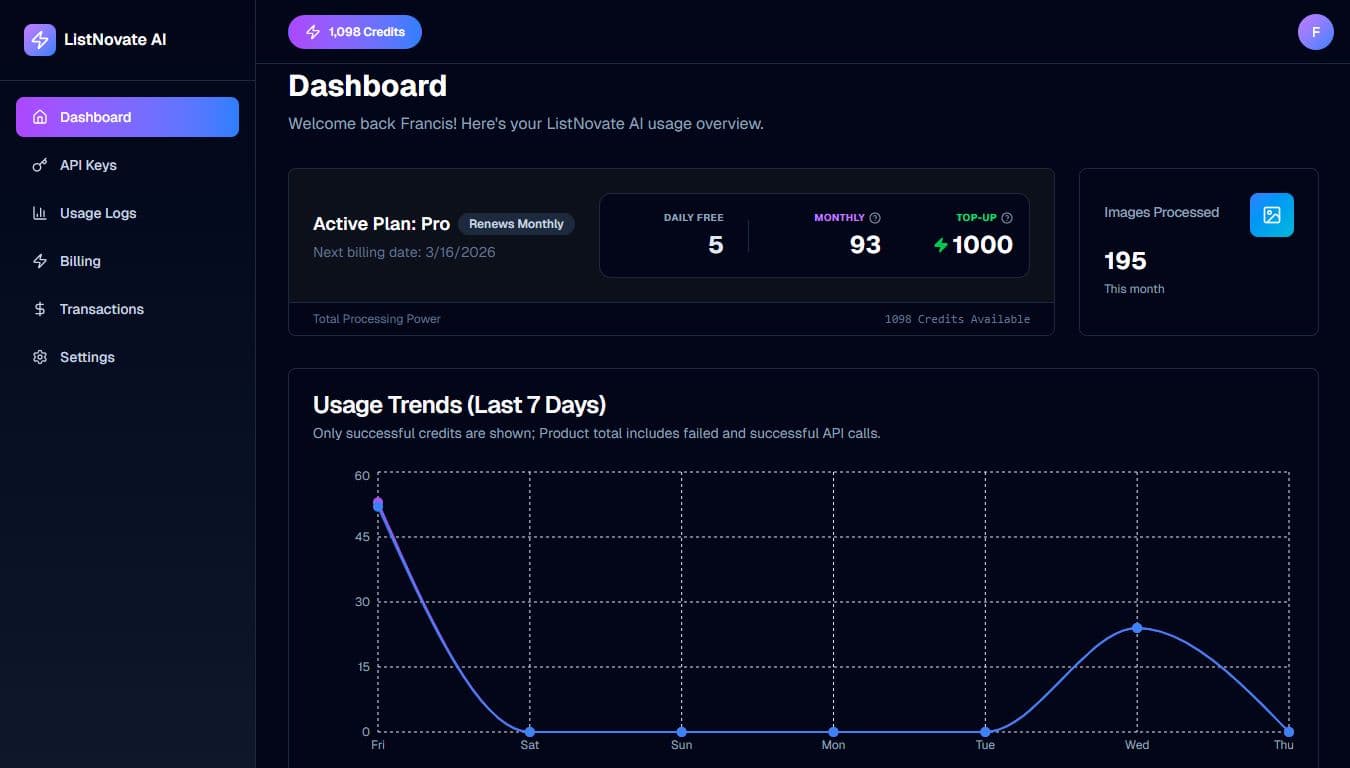Navigate to the API Keys page
Viewport: 1350px width, 768px height.
click(90, 165)
